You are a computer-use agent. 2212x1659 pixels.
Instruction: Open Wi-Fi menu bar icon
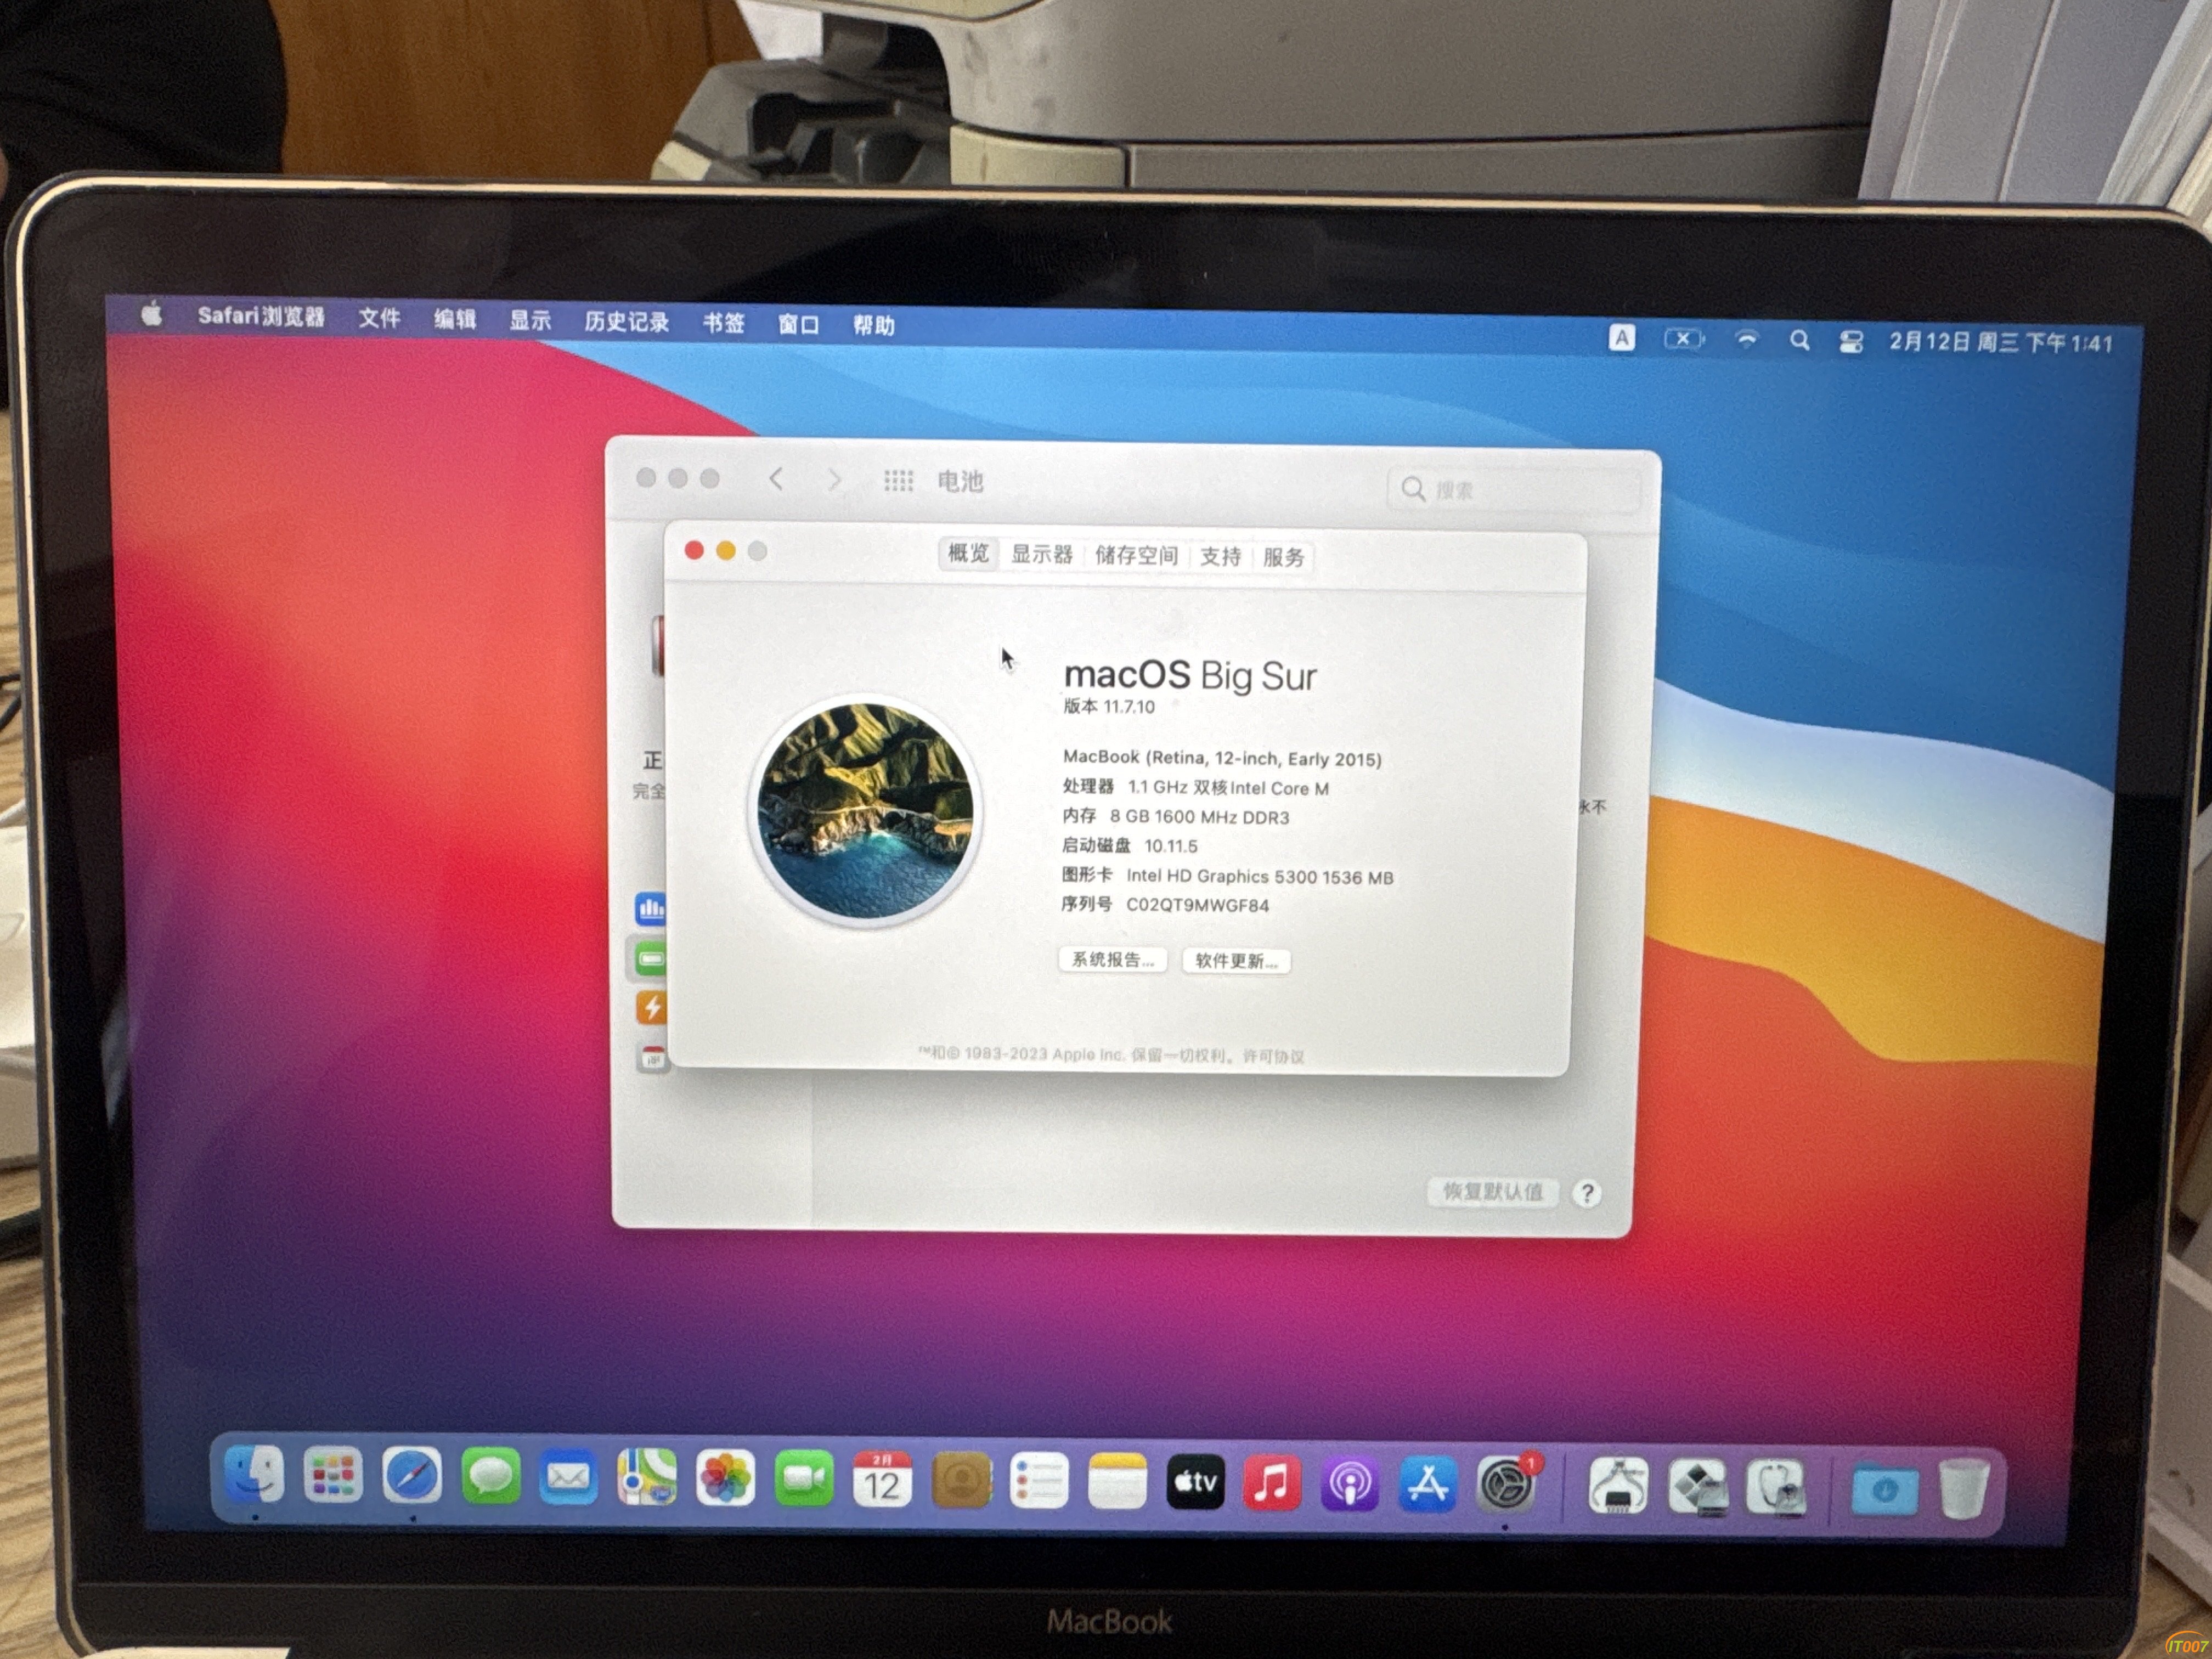(x=1747, y=340)
